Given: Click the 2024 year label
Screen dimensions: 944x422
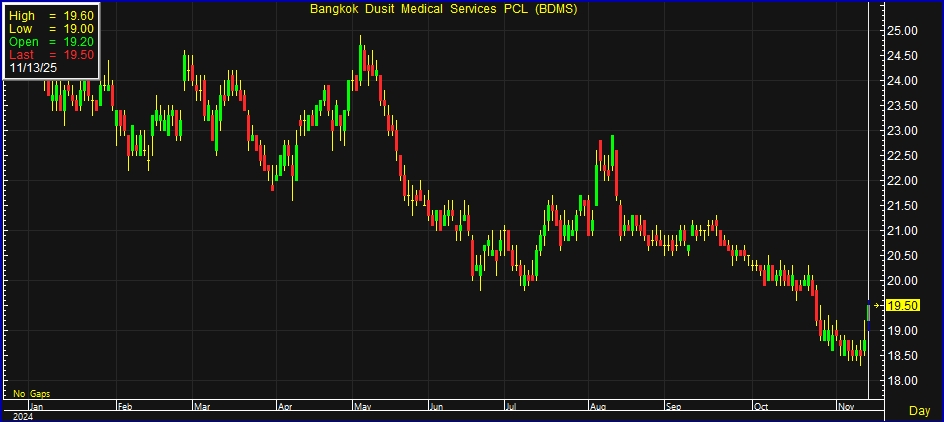Looking at the screenshot, I should pyautogui.click(x=21, y=416).
